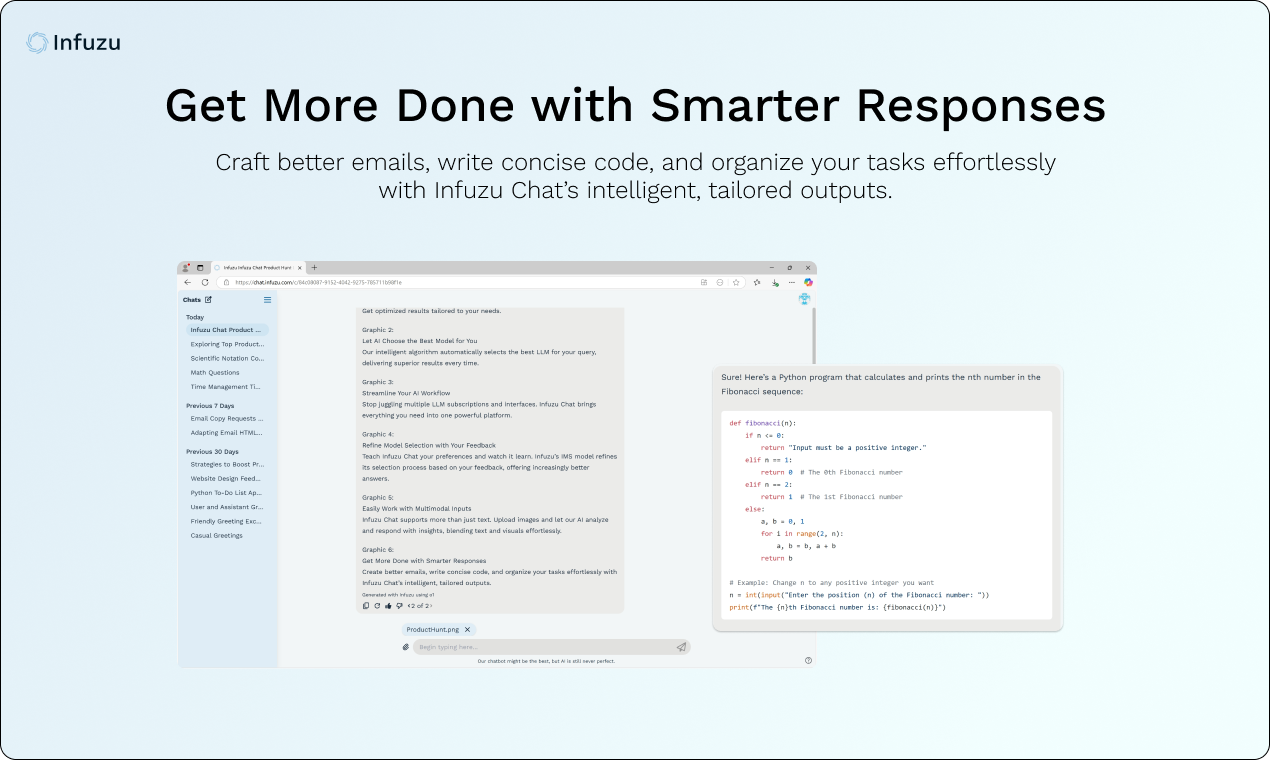This screenshot has height=760, width=1270.
Task: Click the new chat compose icon beside Chats
Action: 208,300
